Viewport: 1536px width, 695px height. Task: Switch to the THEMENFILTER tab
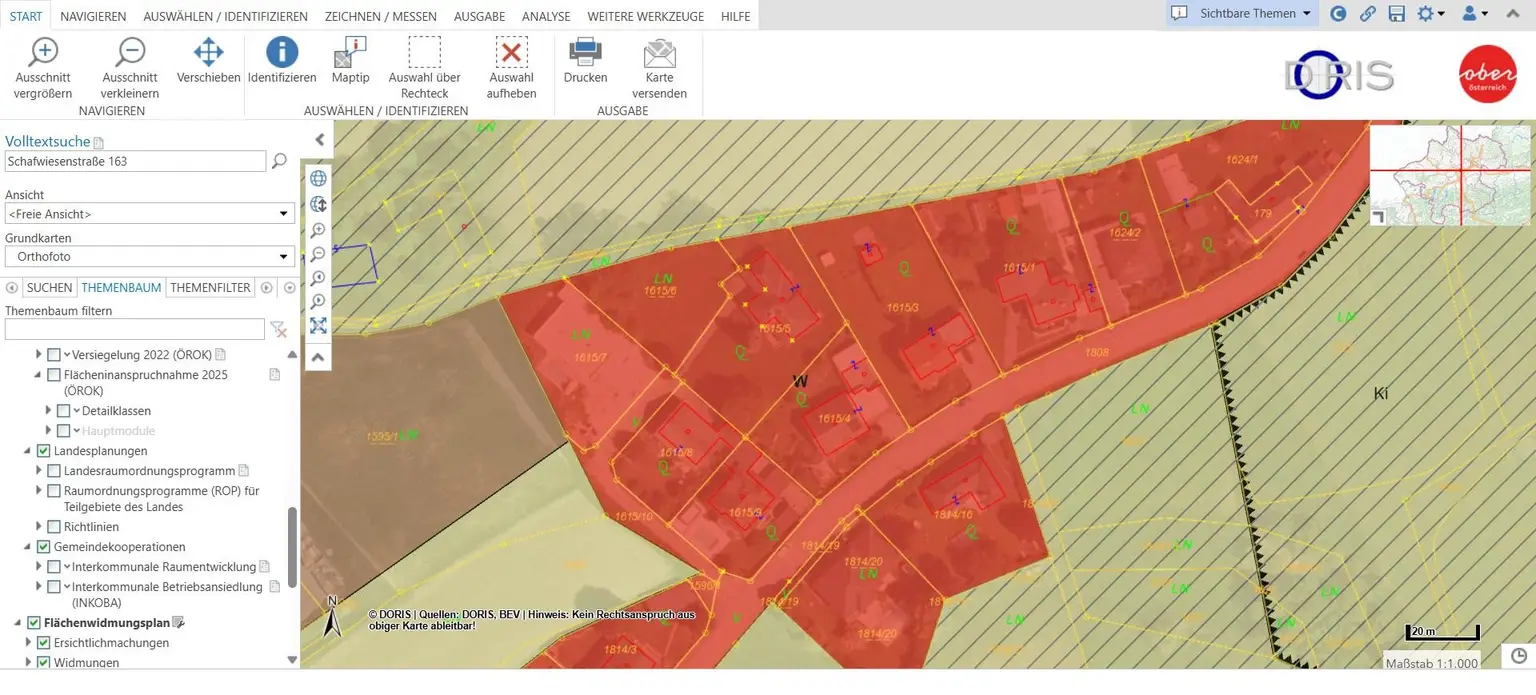(210, 288)
